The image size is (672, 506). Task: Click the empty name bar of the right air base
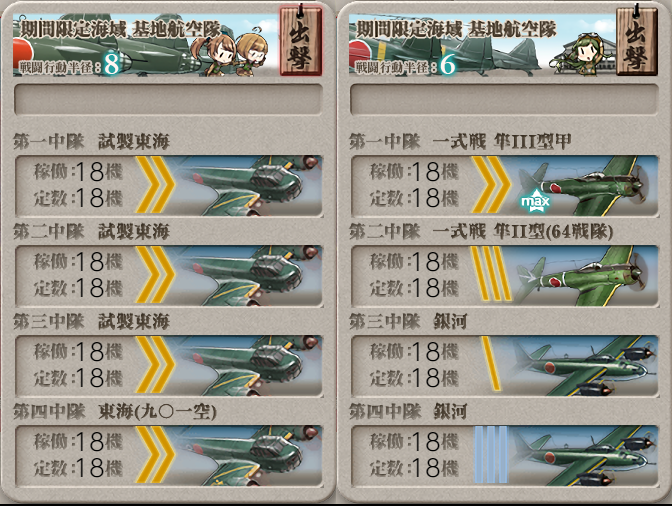pyautogui.click(x=504, y=99)
